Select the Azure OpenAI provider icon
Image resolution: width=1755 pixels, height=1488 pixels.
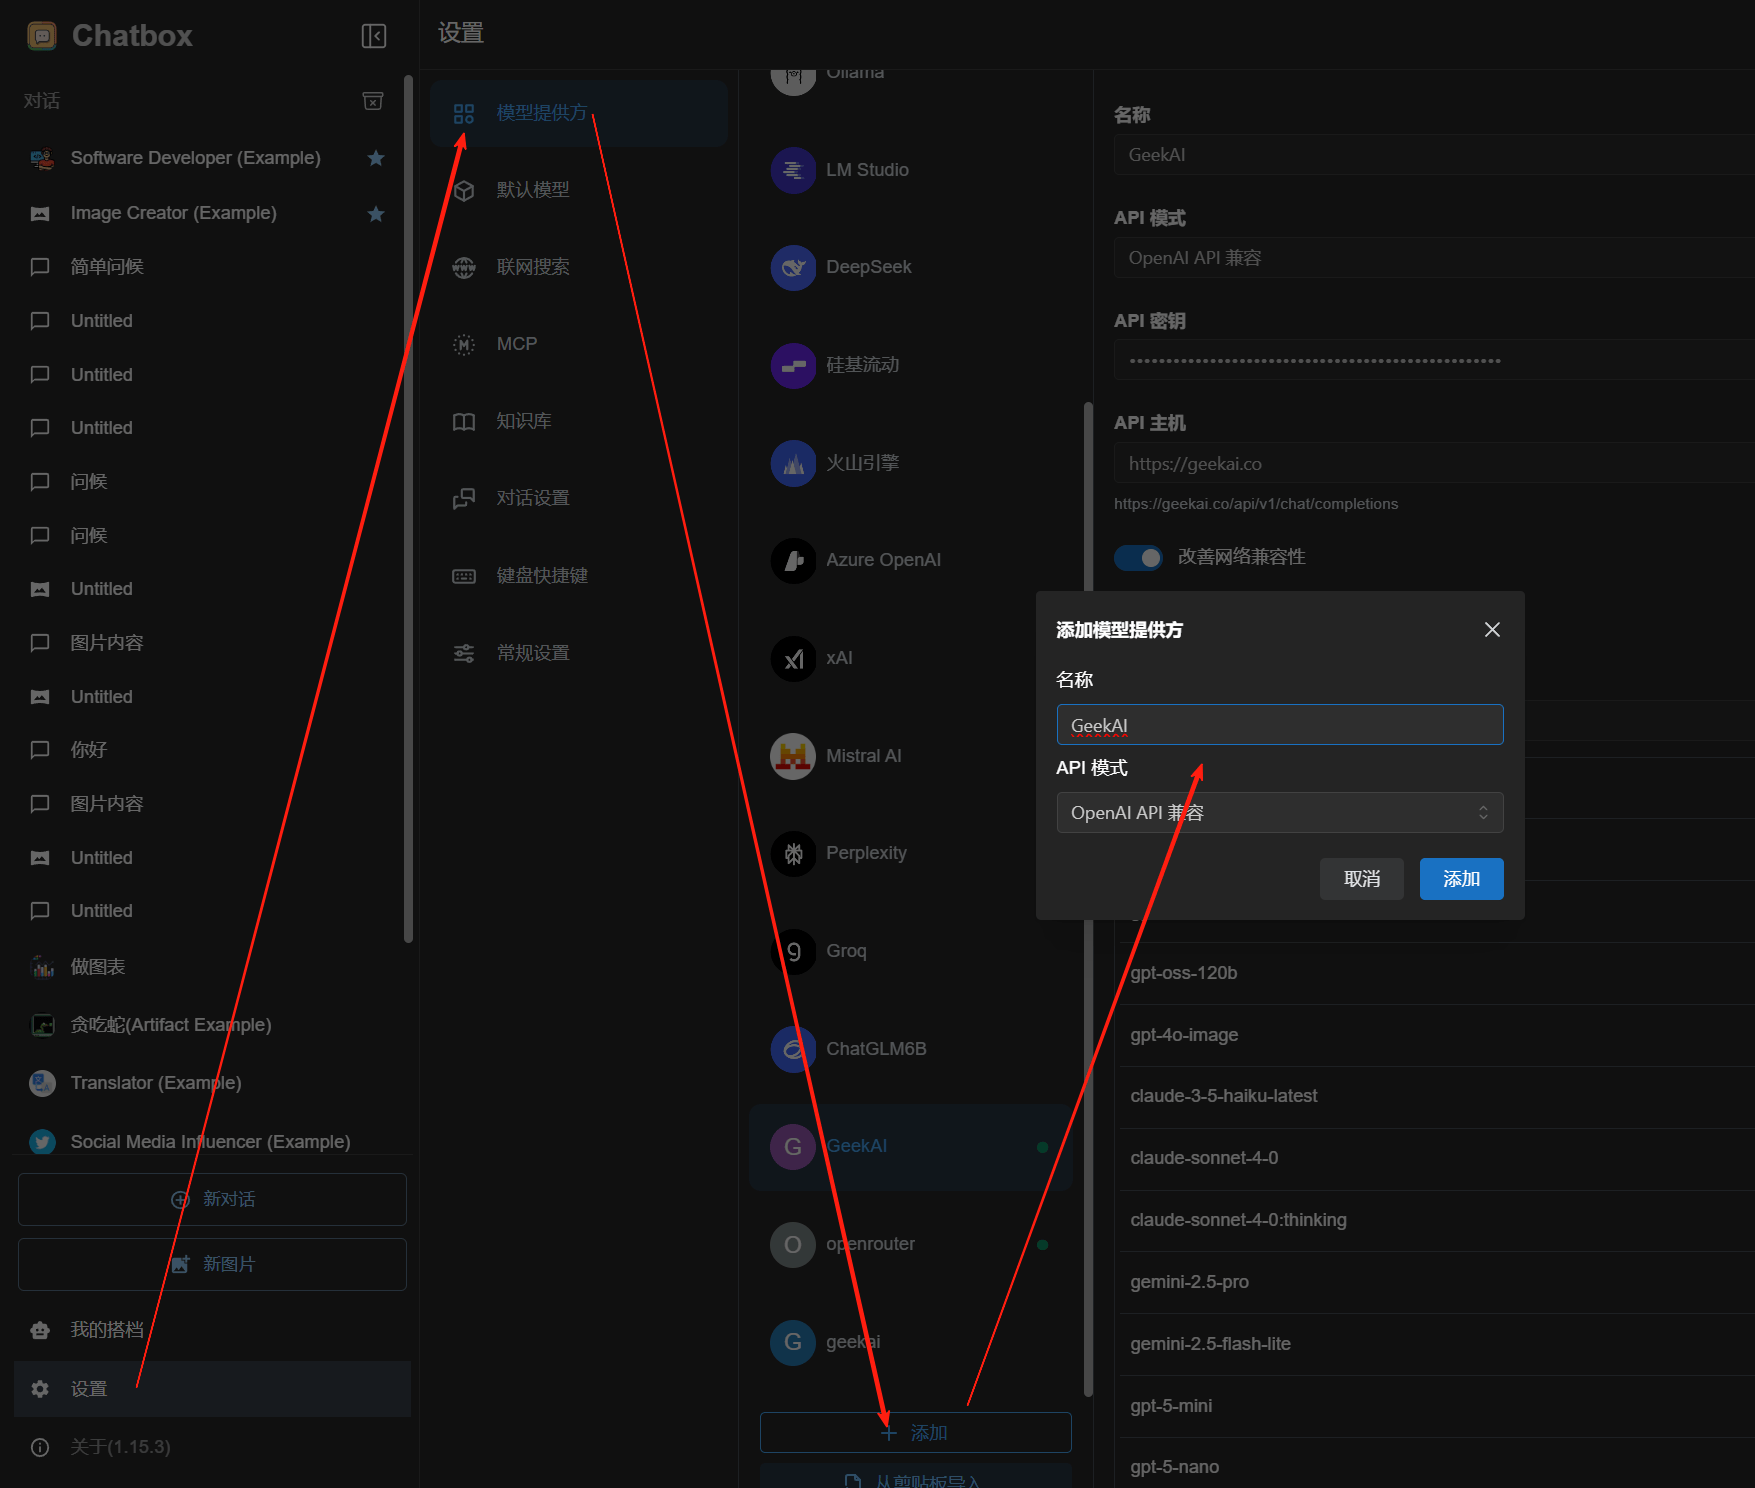coord(793,560)
